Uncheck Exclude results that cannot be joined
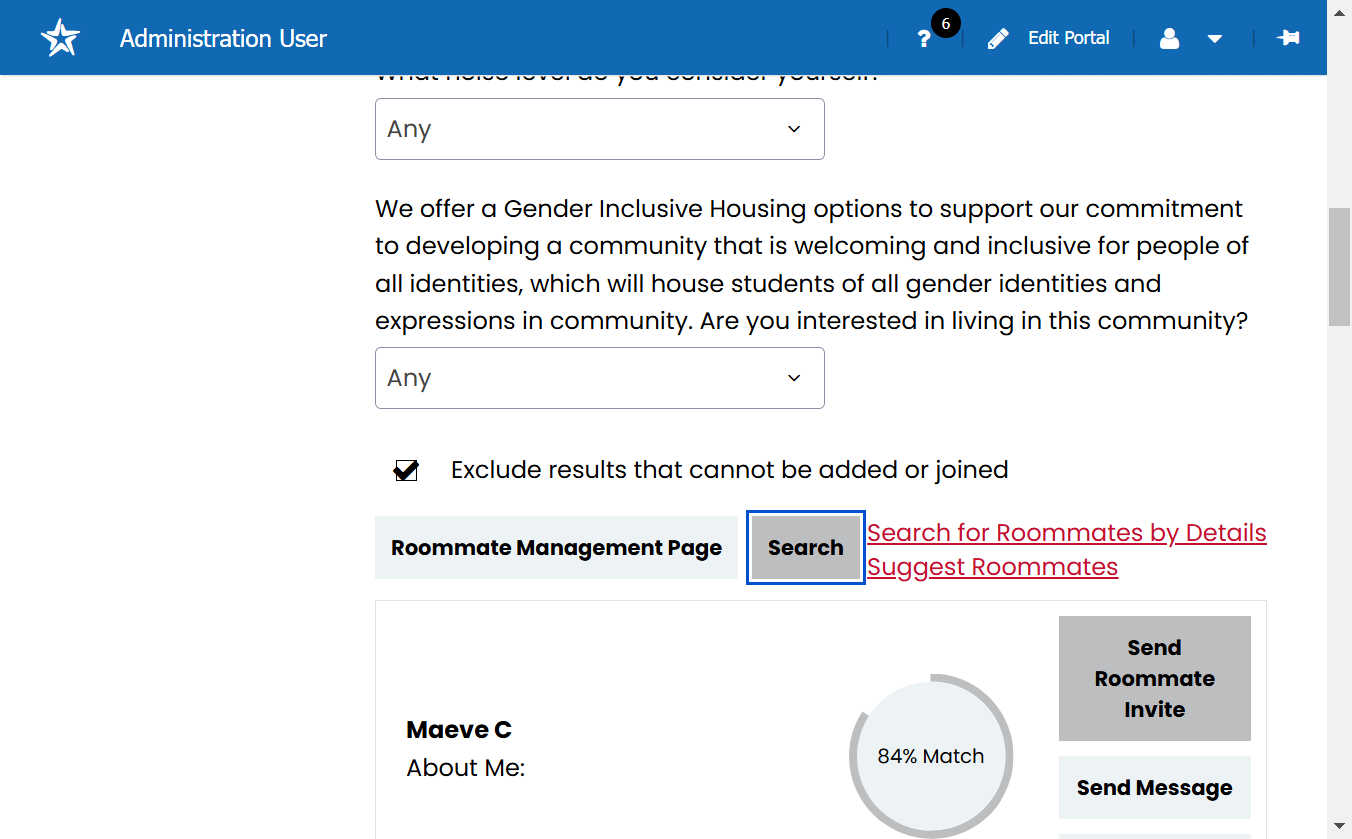The height and width of the screenshot is (839, 1352). (406, 470)
